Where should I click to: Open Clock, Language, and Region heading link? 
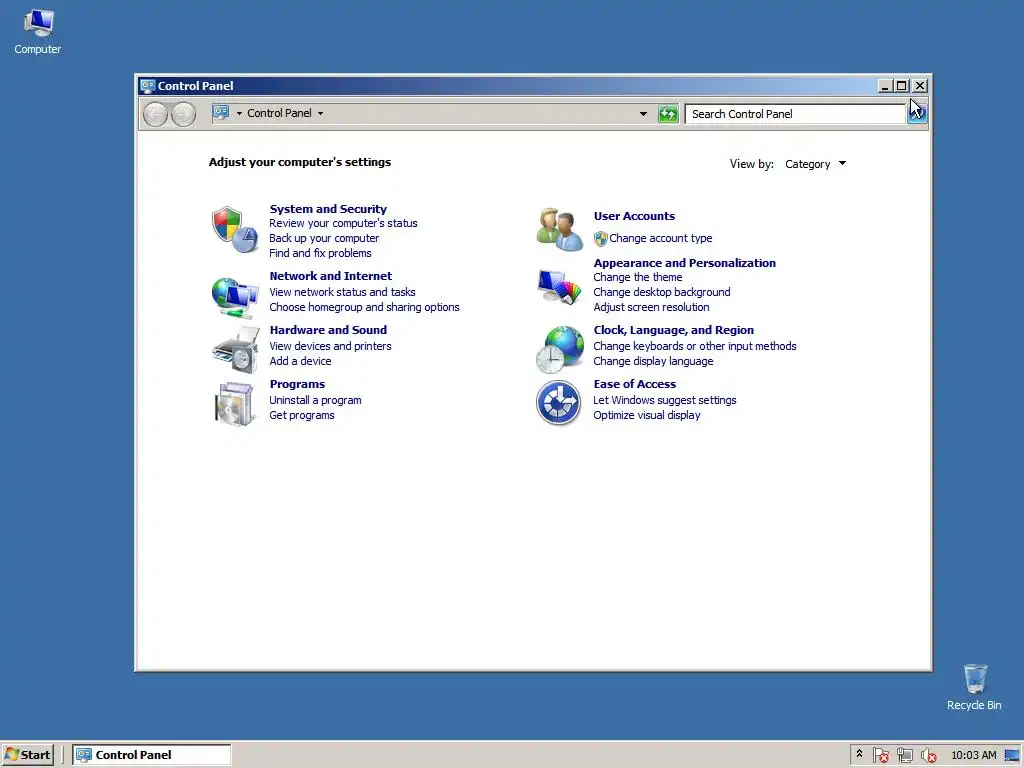tap(673, 330)
